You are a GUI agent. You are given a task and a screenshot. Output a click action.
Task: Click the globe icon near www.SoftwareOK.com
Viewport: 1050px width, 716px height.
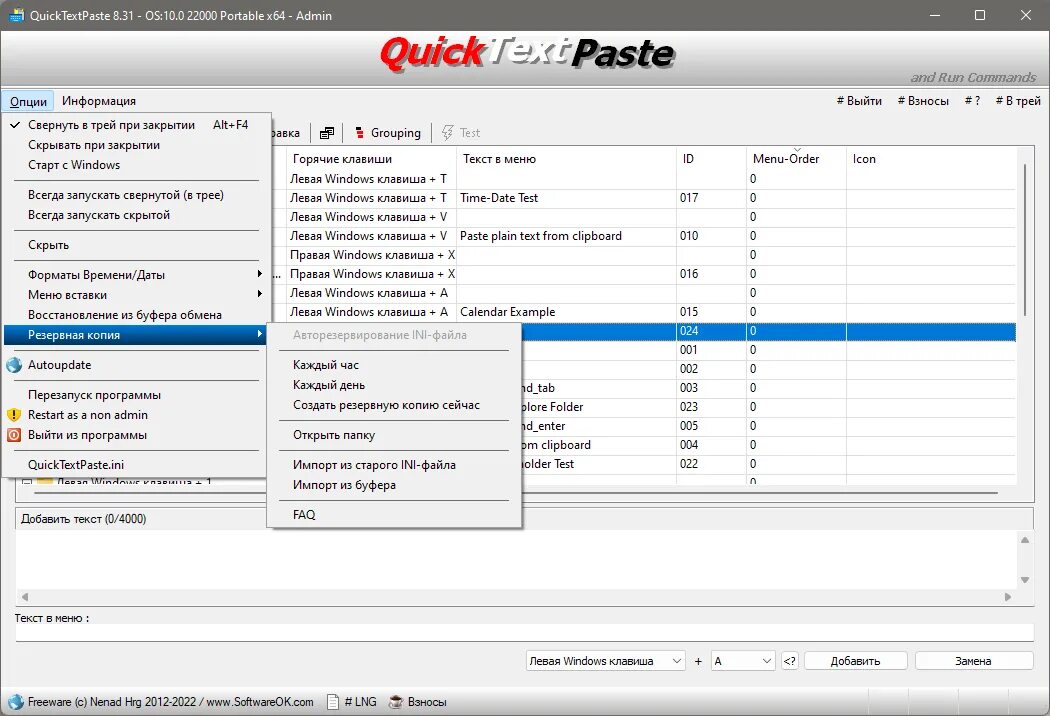coord(14,701)
